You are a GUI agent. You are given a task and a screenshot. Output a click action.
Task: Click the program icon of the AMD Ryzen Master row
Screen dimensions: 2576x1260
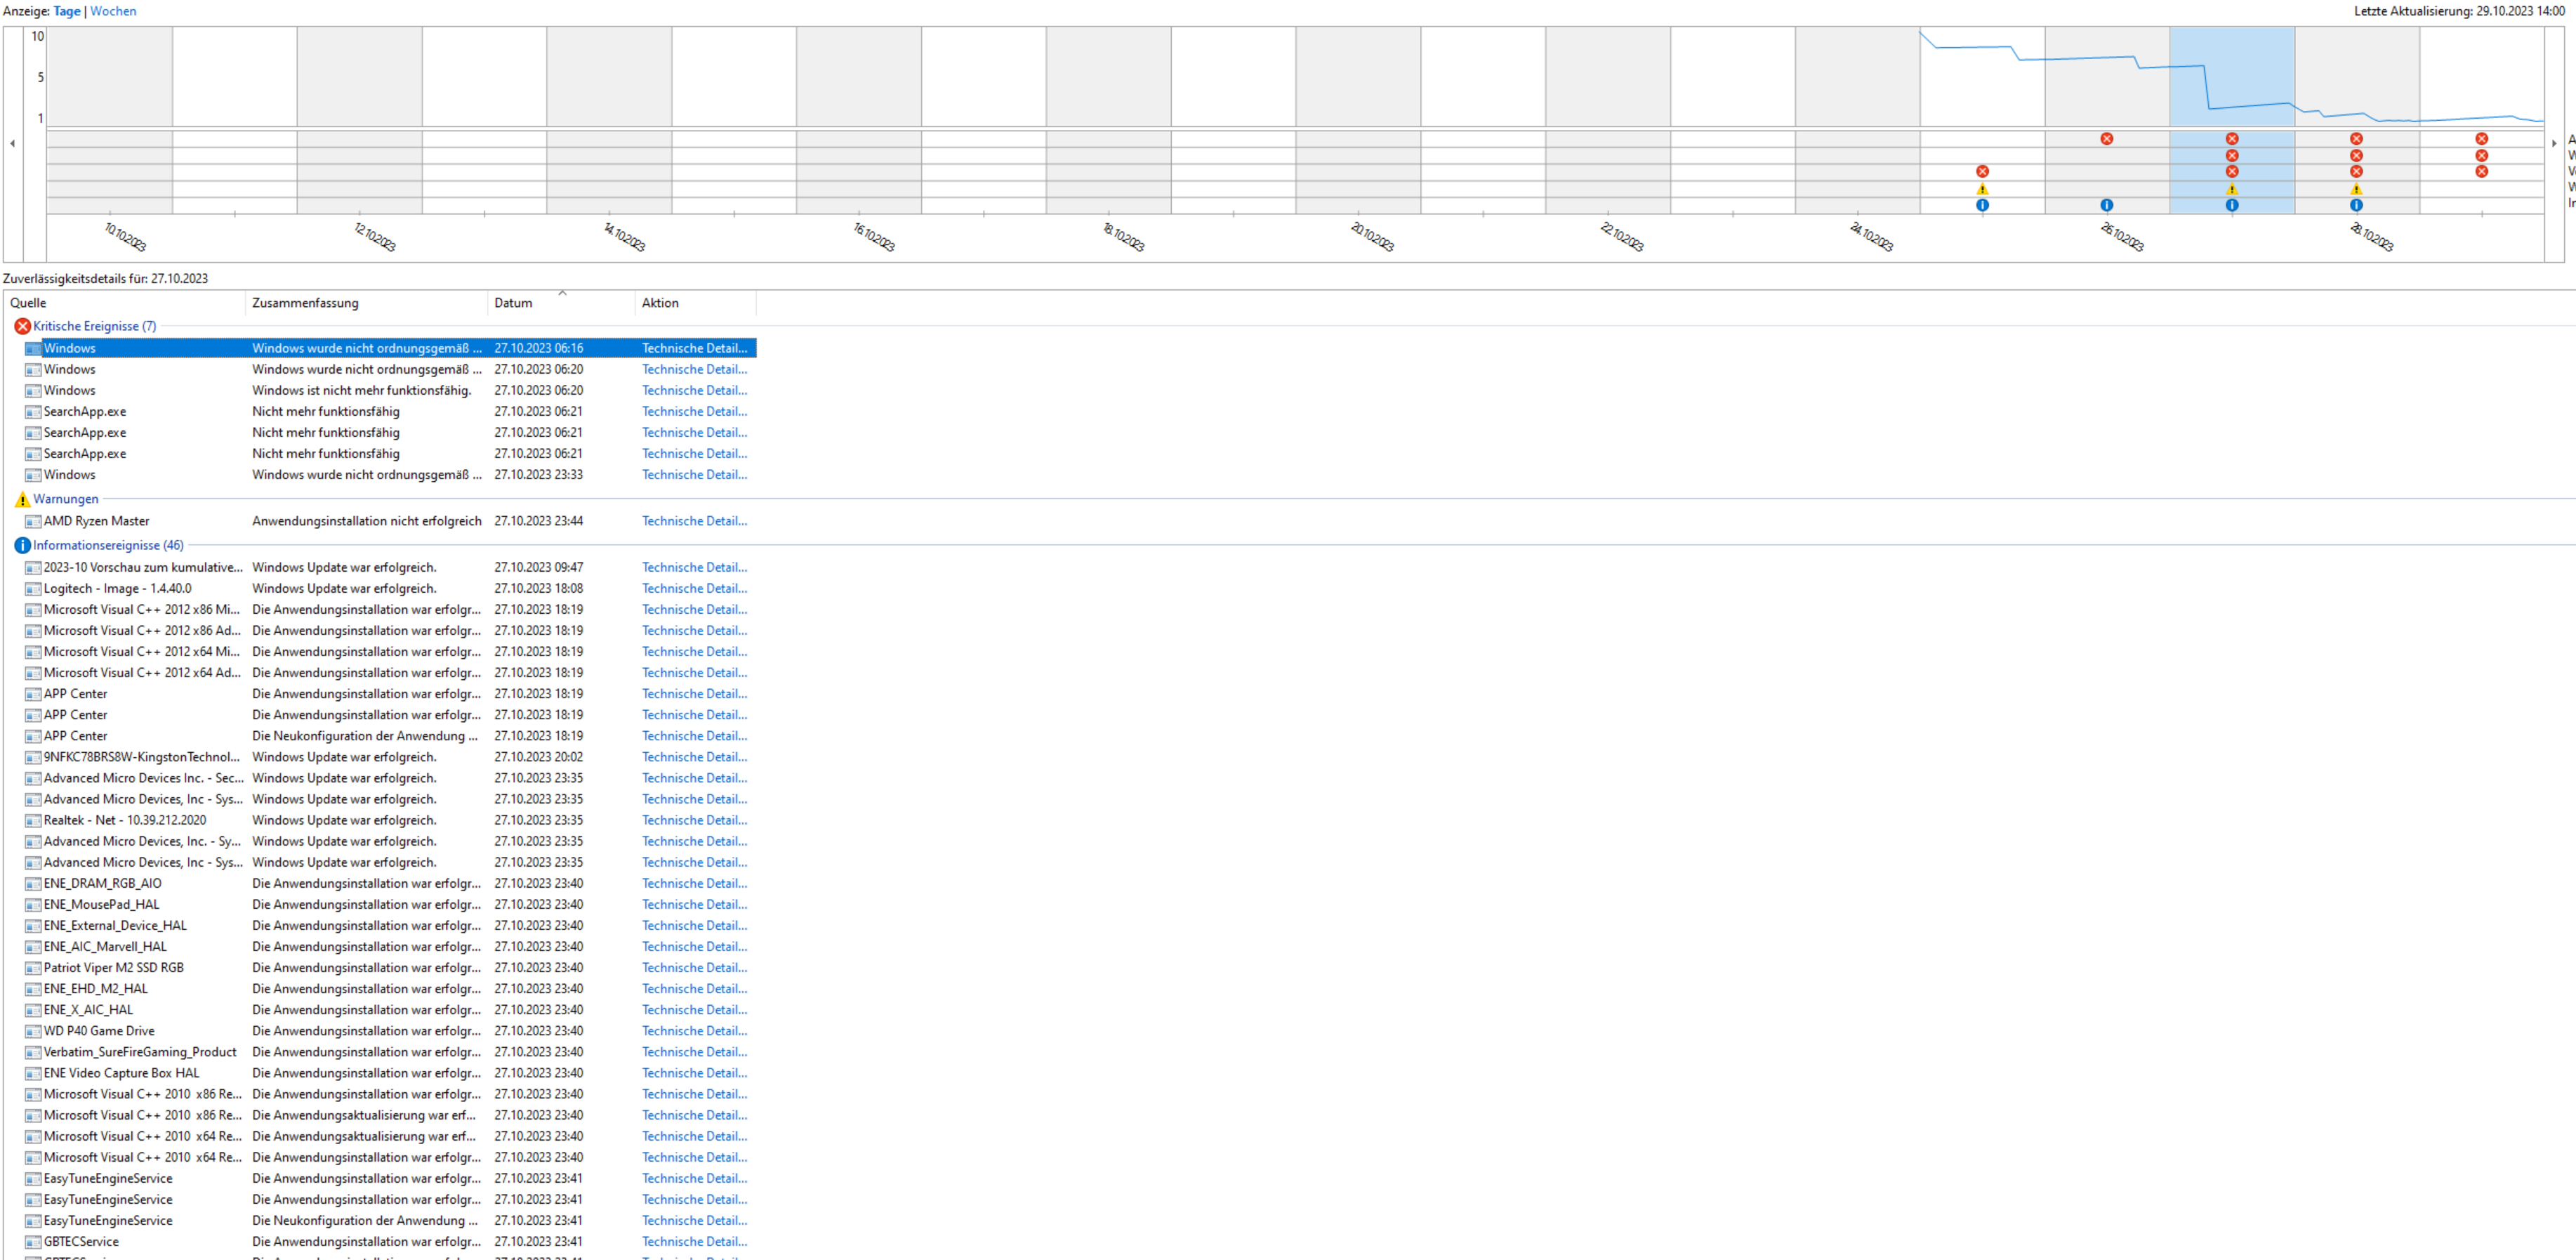click(x=33, y=521)
